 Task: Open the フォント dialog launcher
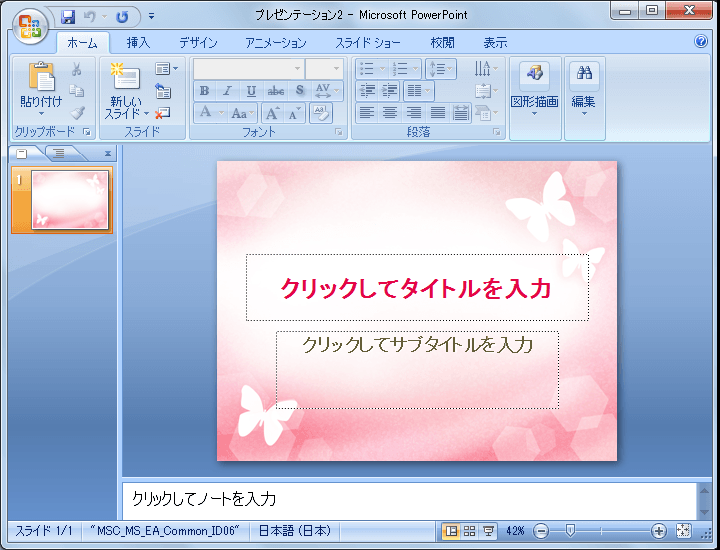[x=339, y=132]
